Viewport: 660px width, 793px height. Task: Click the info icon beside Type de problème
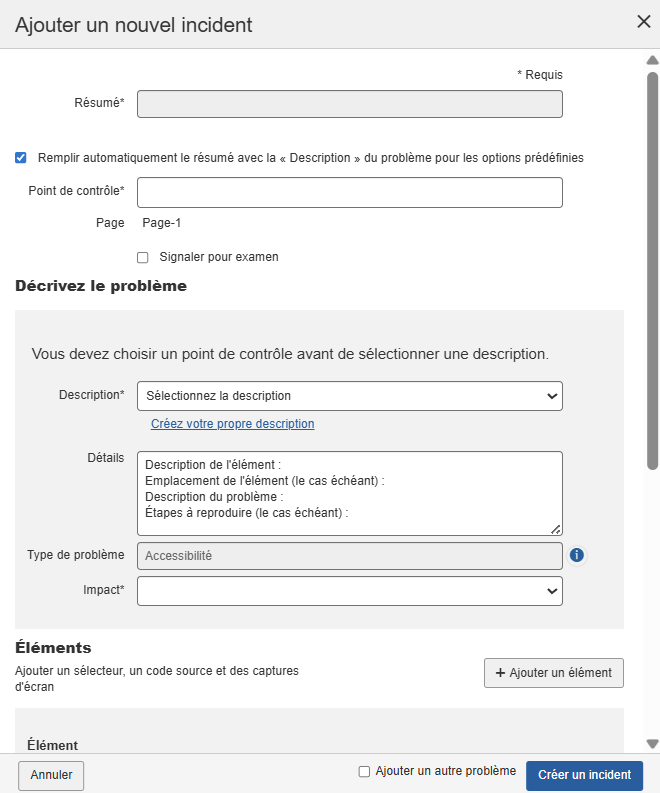(x=577, y=555)
